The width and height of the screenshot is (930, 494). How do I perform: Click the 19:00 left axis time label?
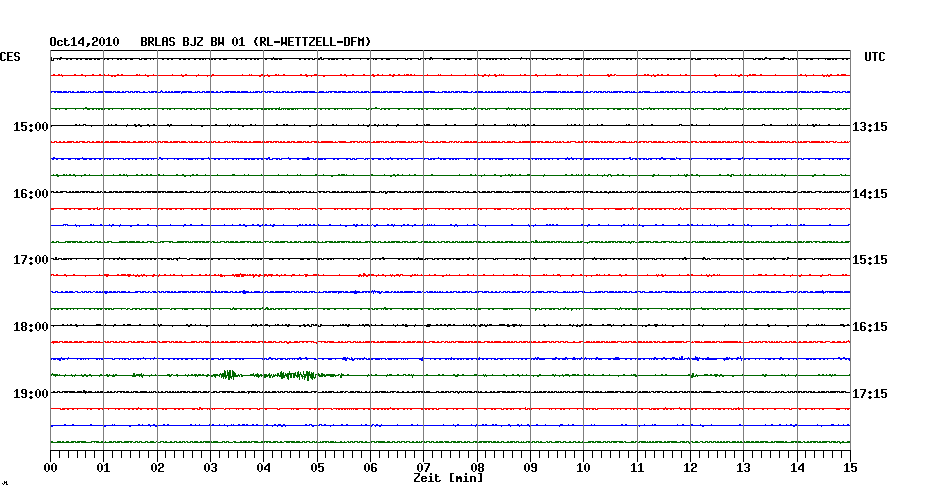[31, 394]
